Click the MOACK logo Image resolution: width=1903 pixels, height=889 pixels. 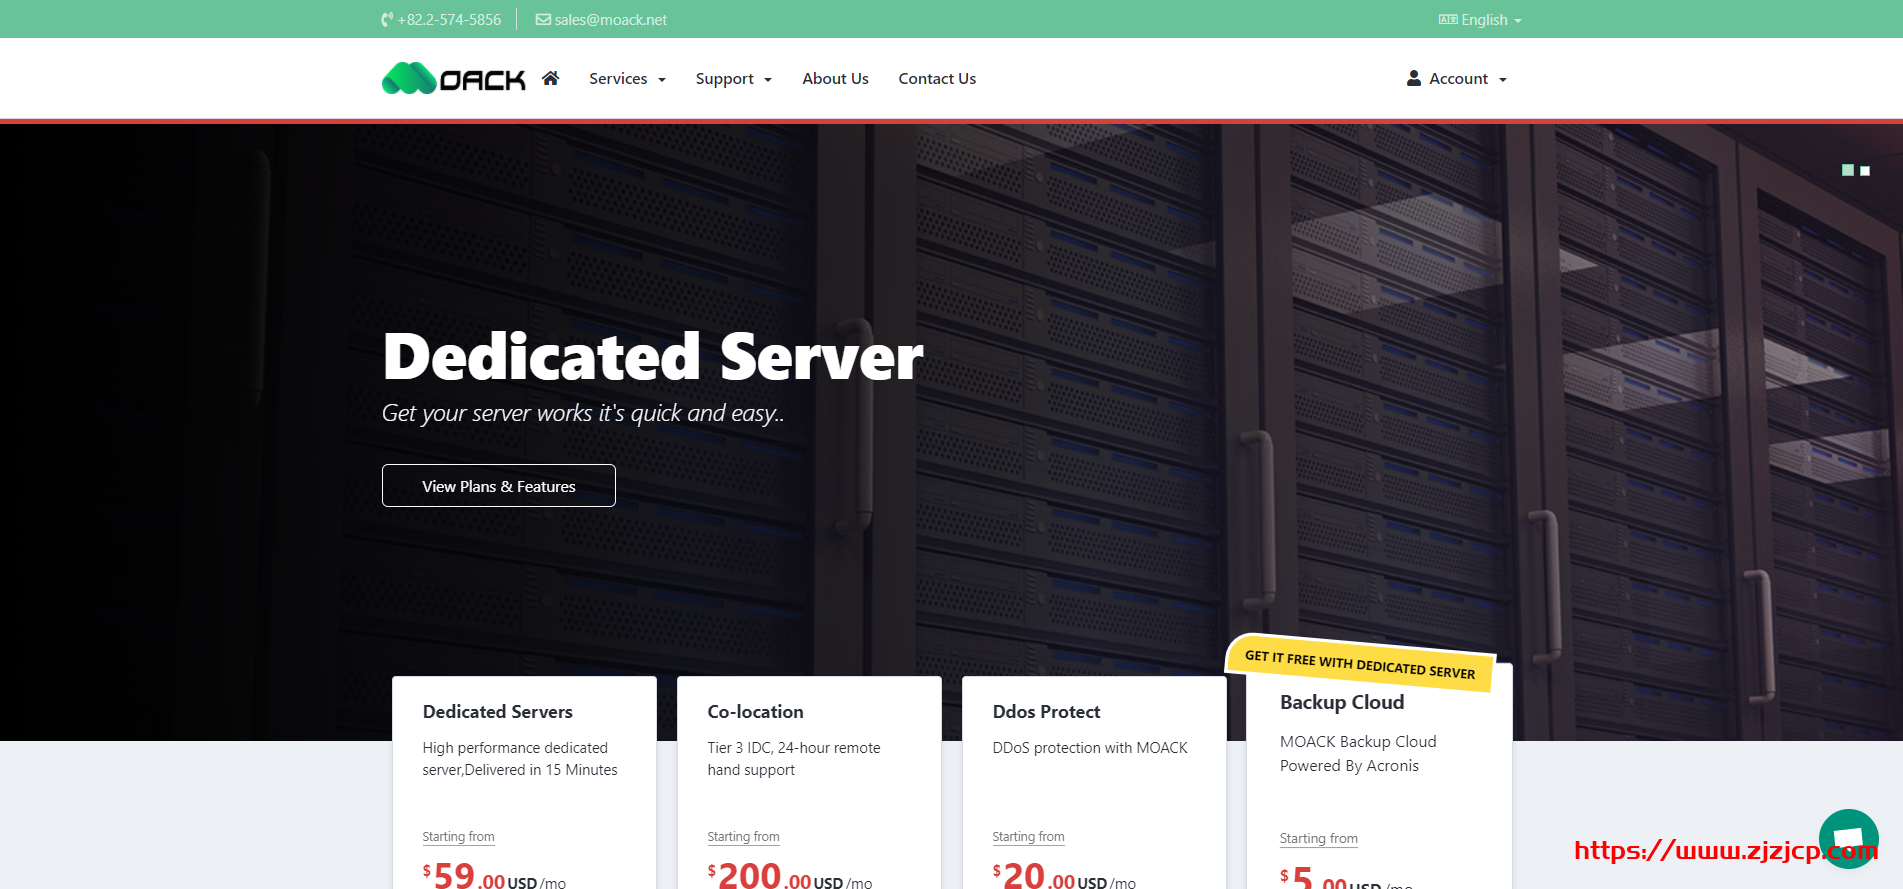point(453,78)
